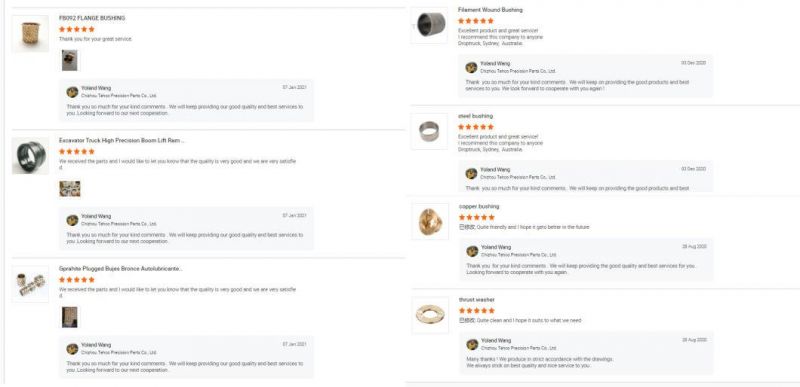
Task: Click Yoland Wang avatar in Filament Wound reply
Action: coord(471,67)
